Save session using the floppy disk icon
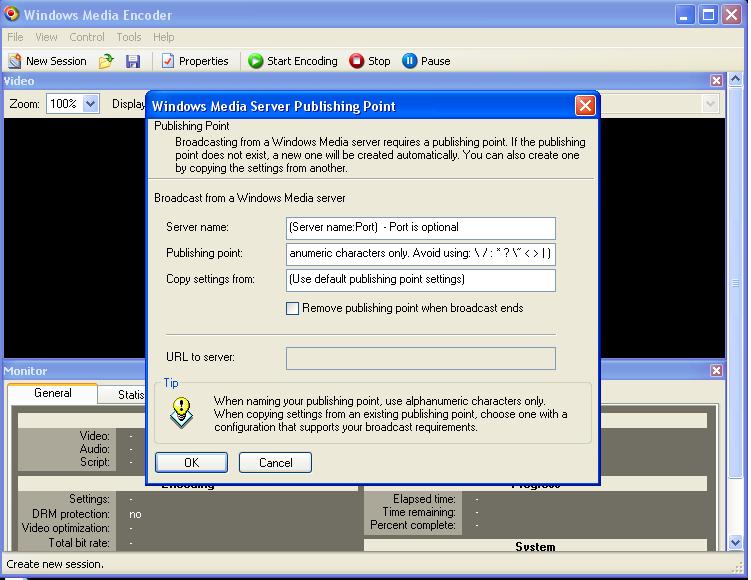 [x=133, y=61]
